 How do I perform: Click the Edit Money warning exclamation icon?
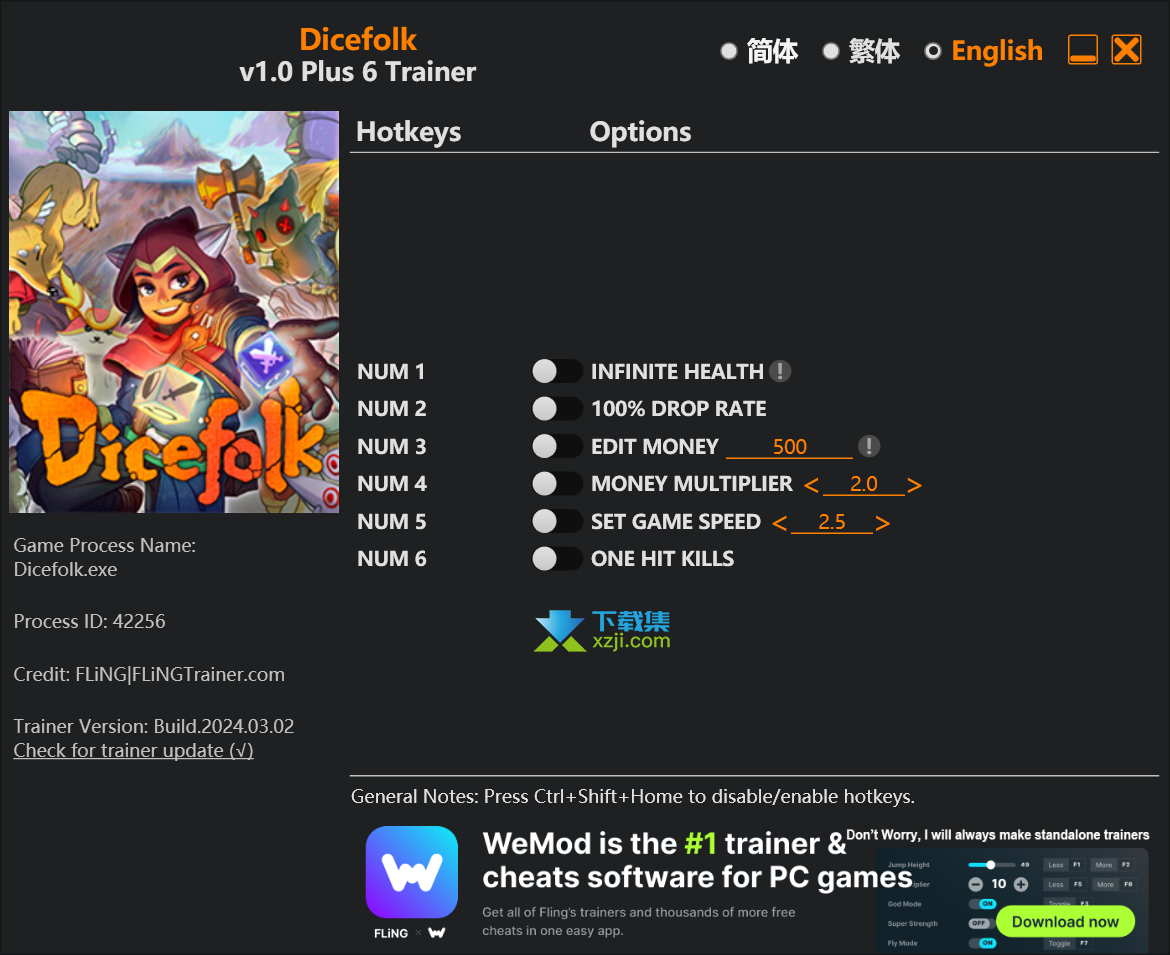(869, 446)
